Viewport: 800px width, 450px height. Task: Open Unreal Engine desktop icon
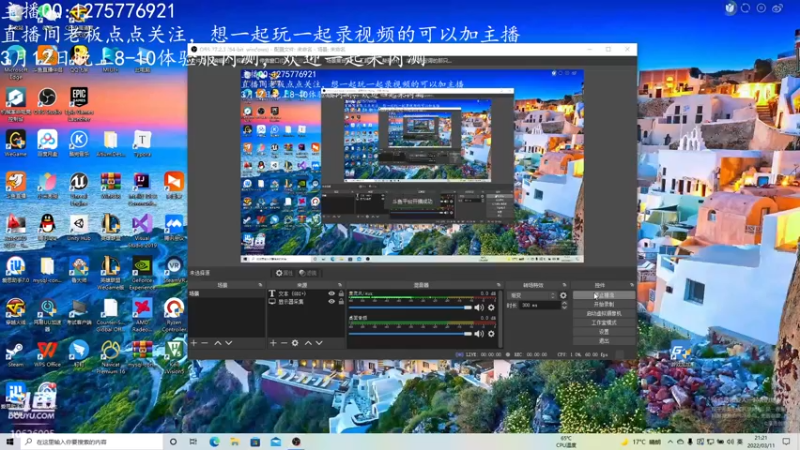click(79, 189)
